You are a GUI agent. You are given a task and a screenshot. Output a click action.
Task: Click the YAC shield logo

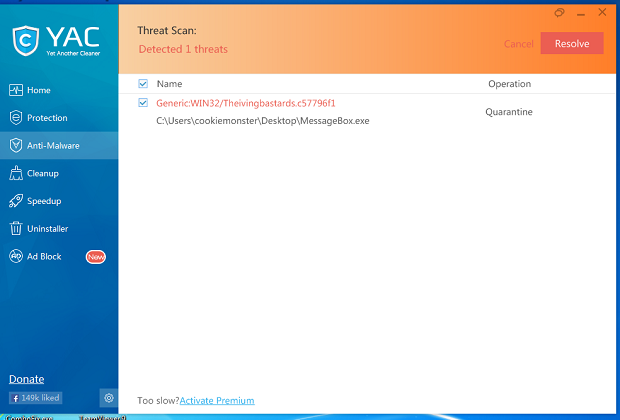pyautogui.click(x=26, y=40)
